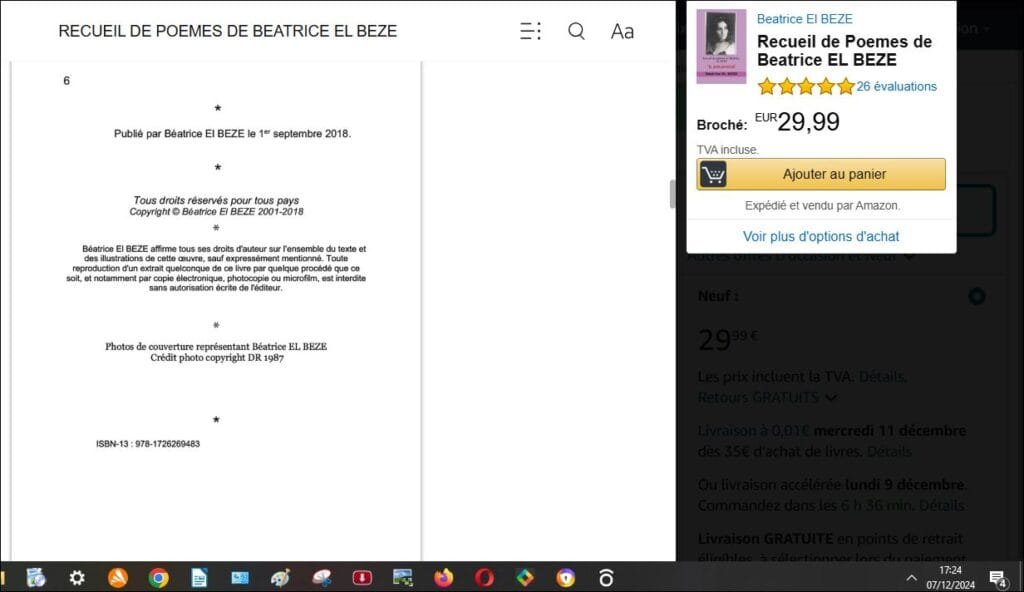
Task: Show hidden system tray icons
Action: [911, 577]
